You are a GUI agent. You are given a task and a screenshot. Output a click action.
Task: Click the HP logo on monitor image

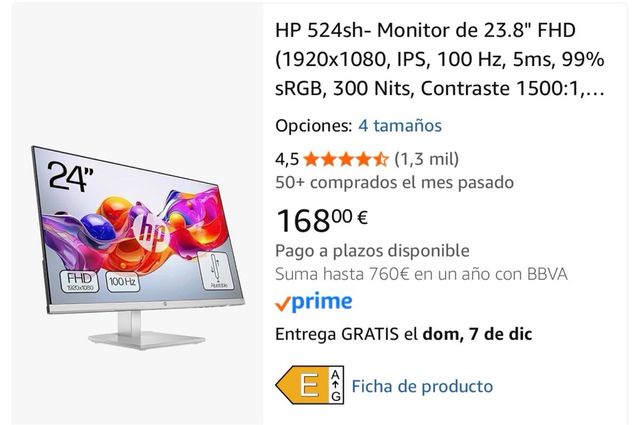(x=150, y=233)
